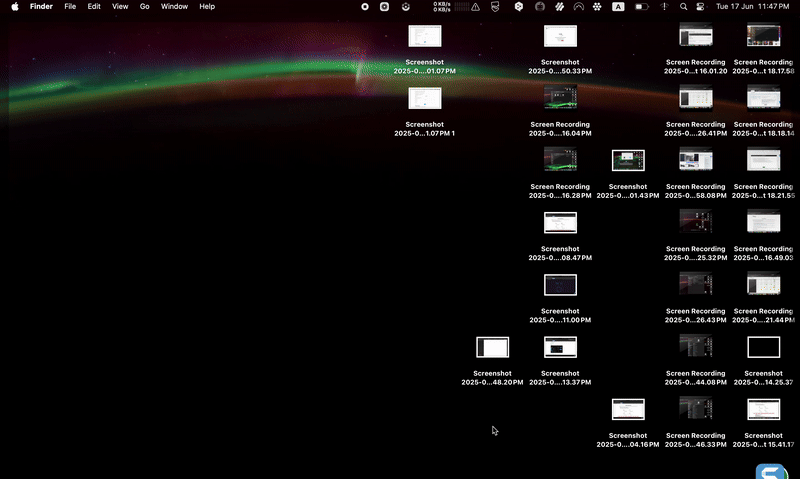Click the diagonal stripes menu bar icon
800x479 pixels.
(x=560, y=7)
